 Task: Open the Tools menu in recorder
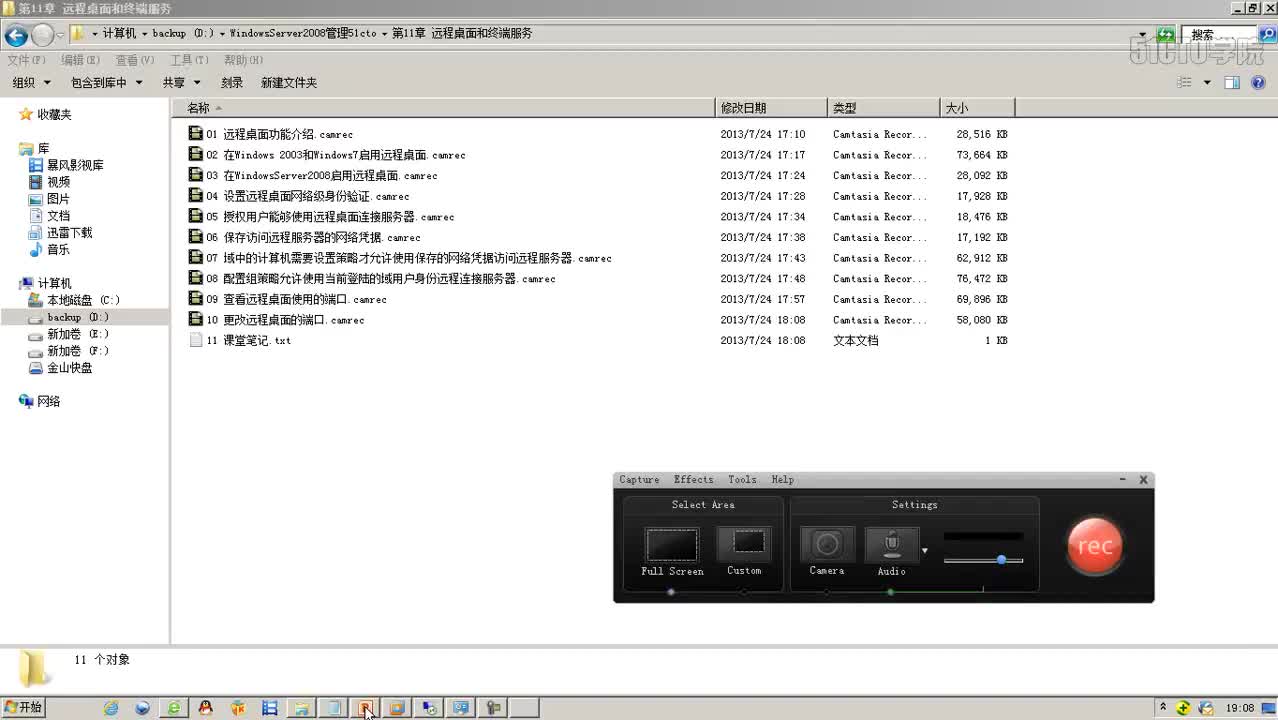point(742,480)
